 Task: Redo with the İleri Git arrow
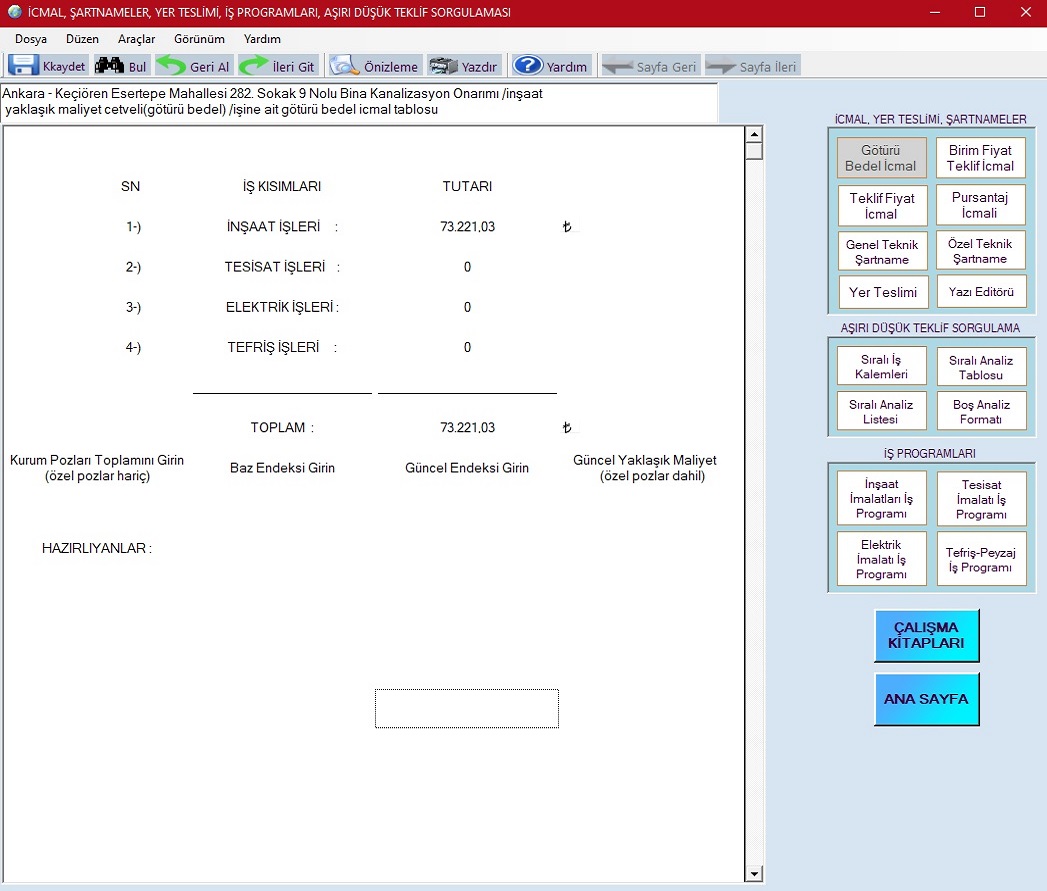tap(254, 66)
